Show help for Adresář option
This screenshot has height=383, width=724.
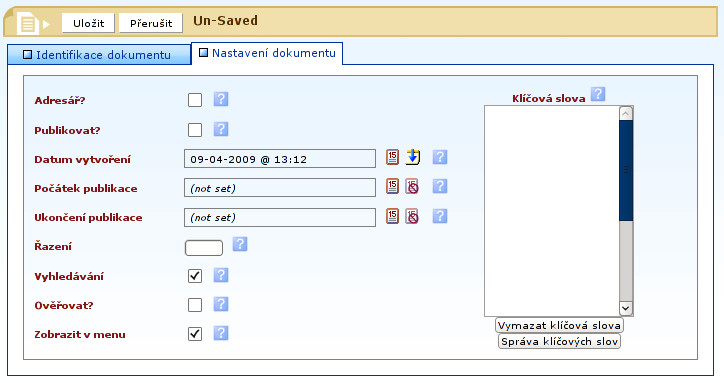(x=221, y=99)
